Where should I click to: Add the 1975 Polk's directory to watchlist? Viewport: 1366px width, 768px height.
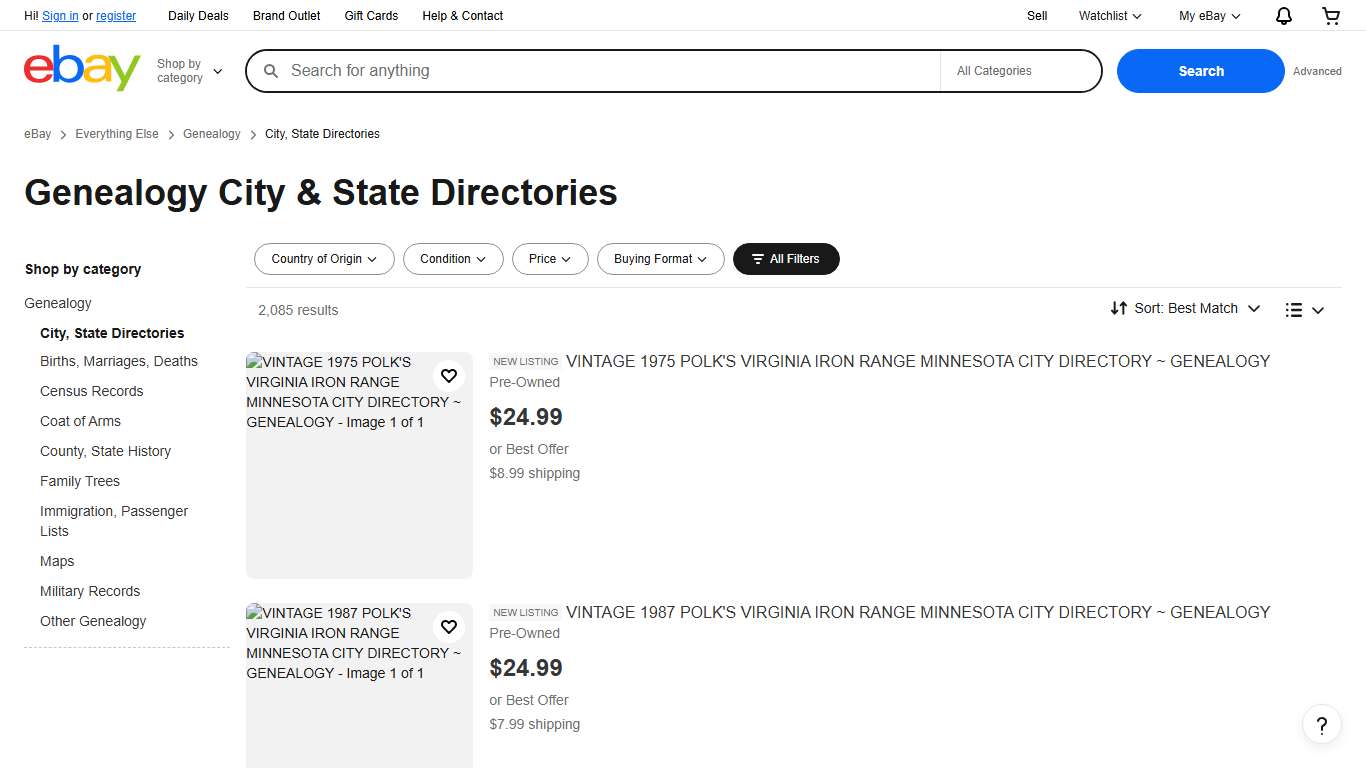[x=449, y=376]
